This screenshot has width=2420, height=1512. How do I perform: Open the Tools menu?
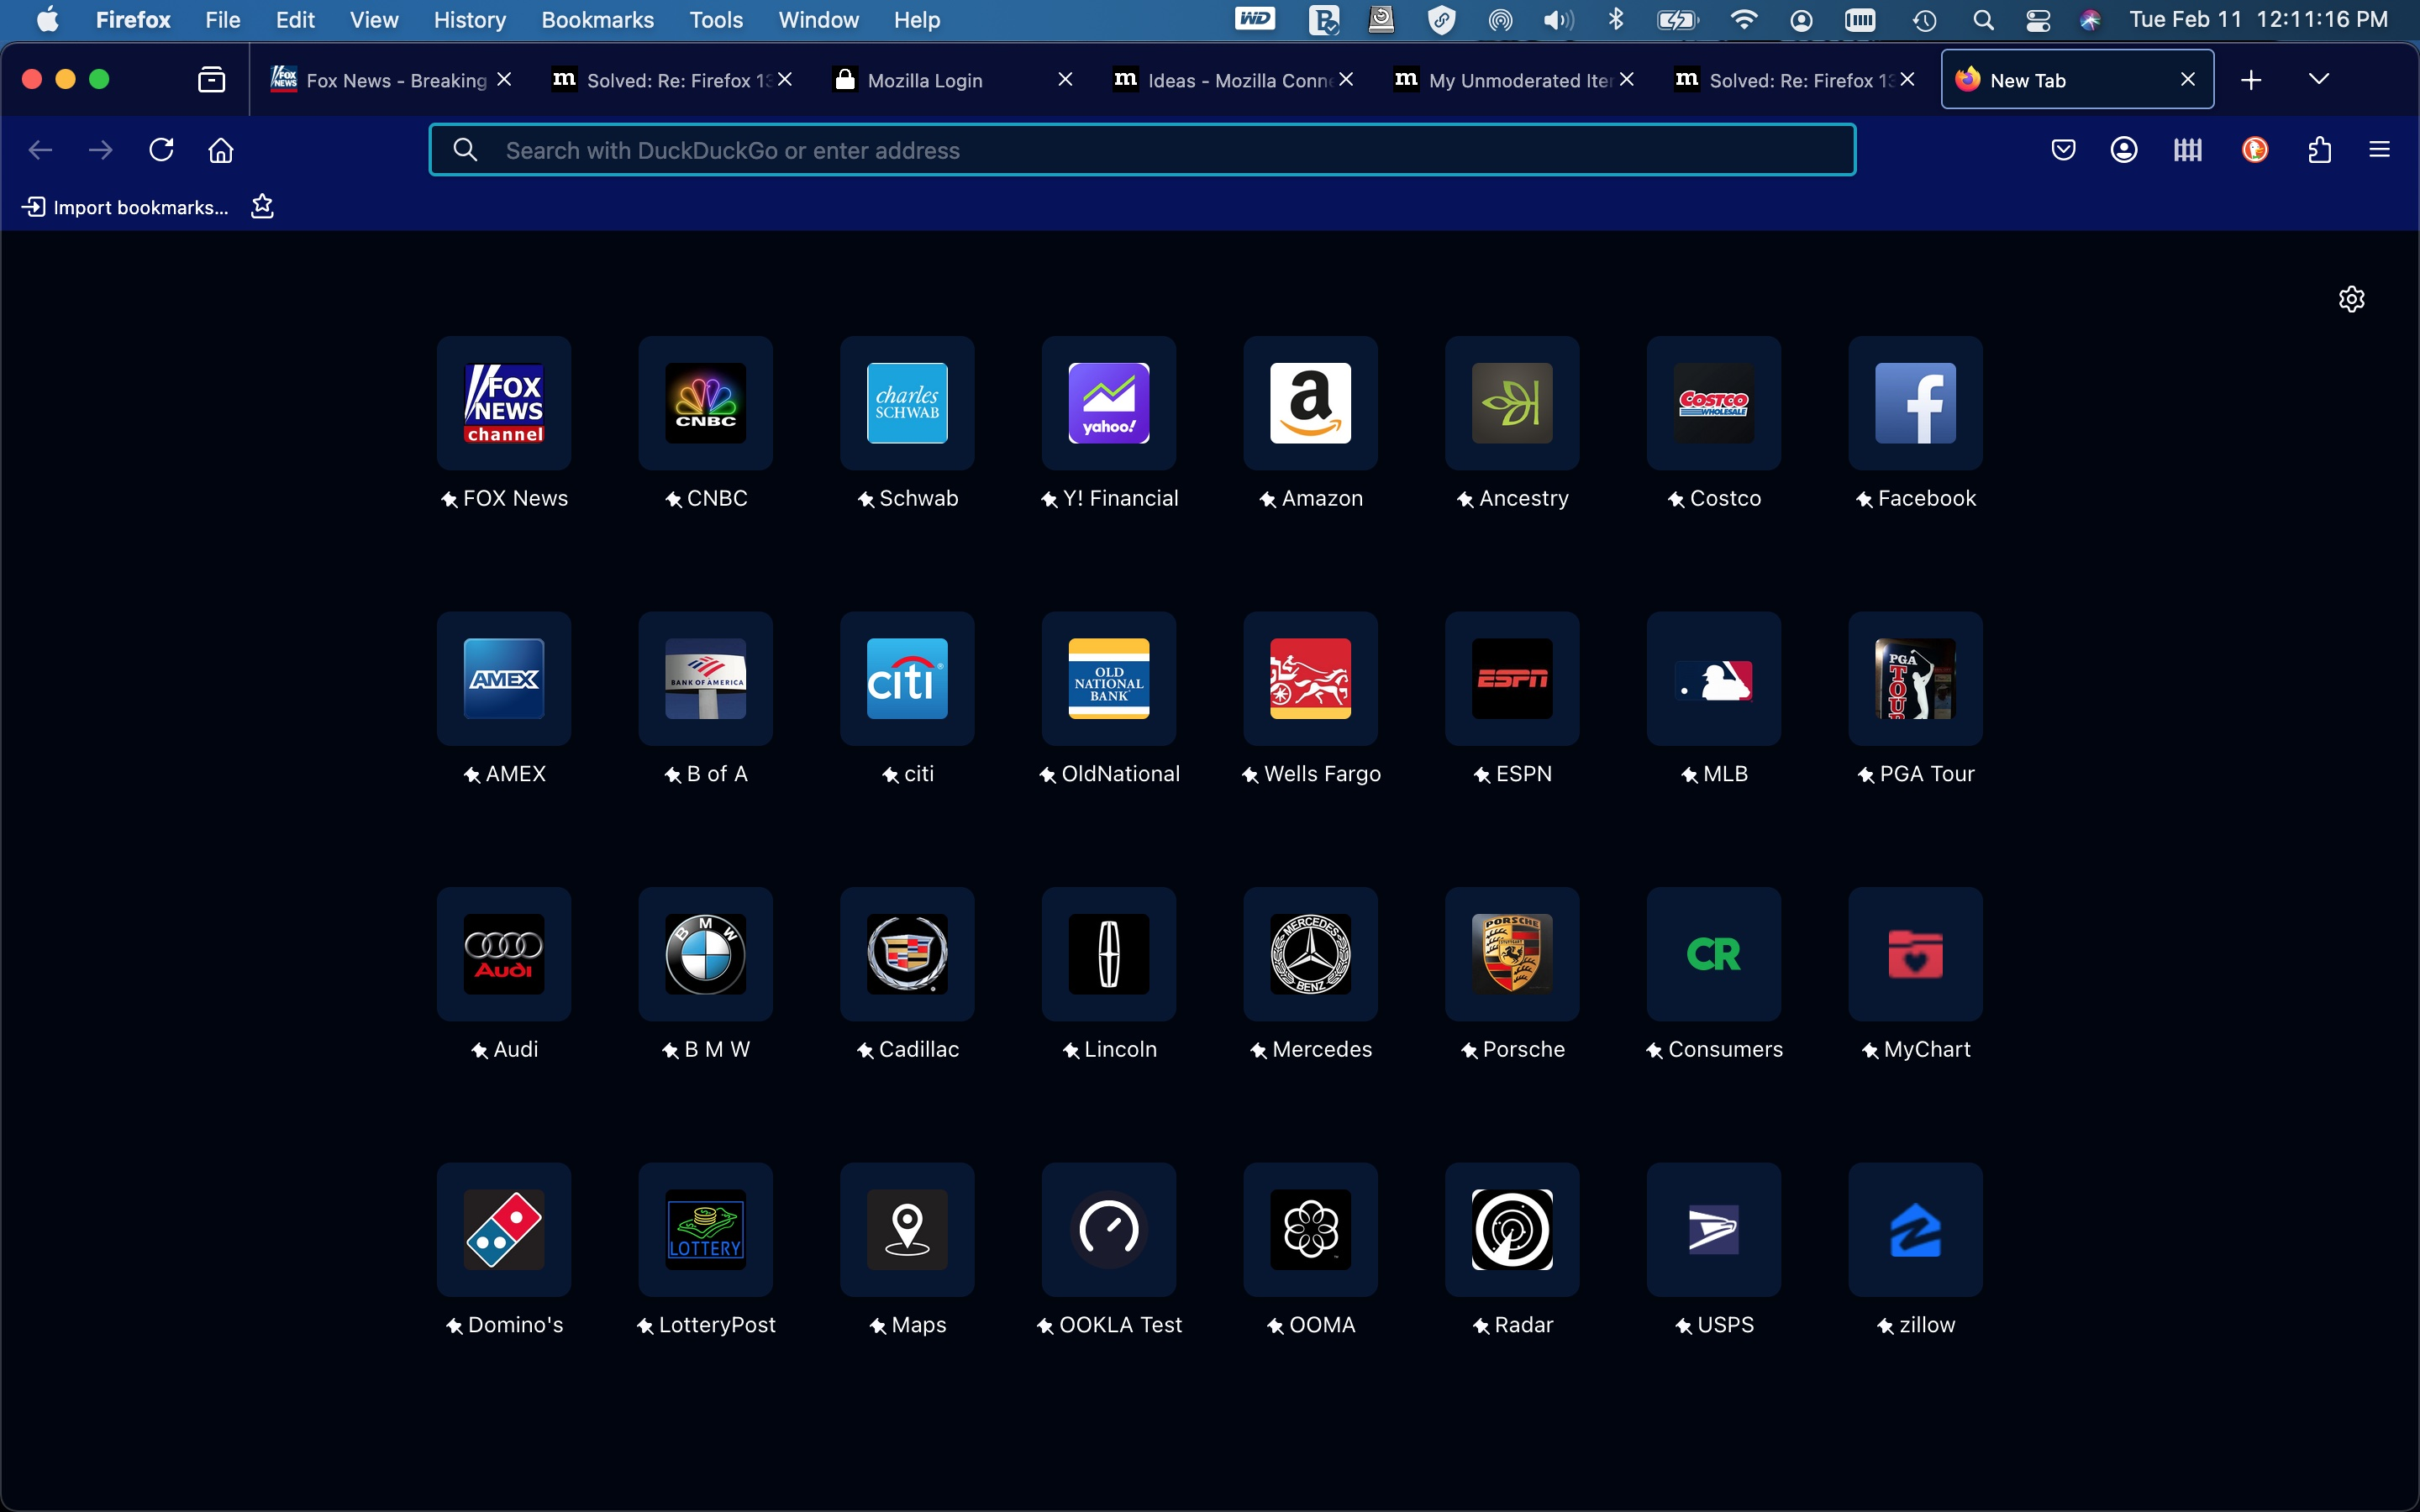(715, 20)
